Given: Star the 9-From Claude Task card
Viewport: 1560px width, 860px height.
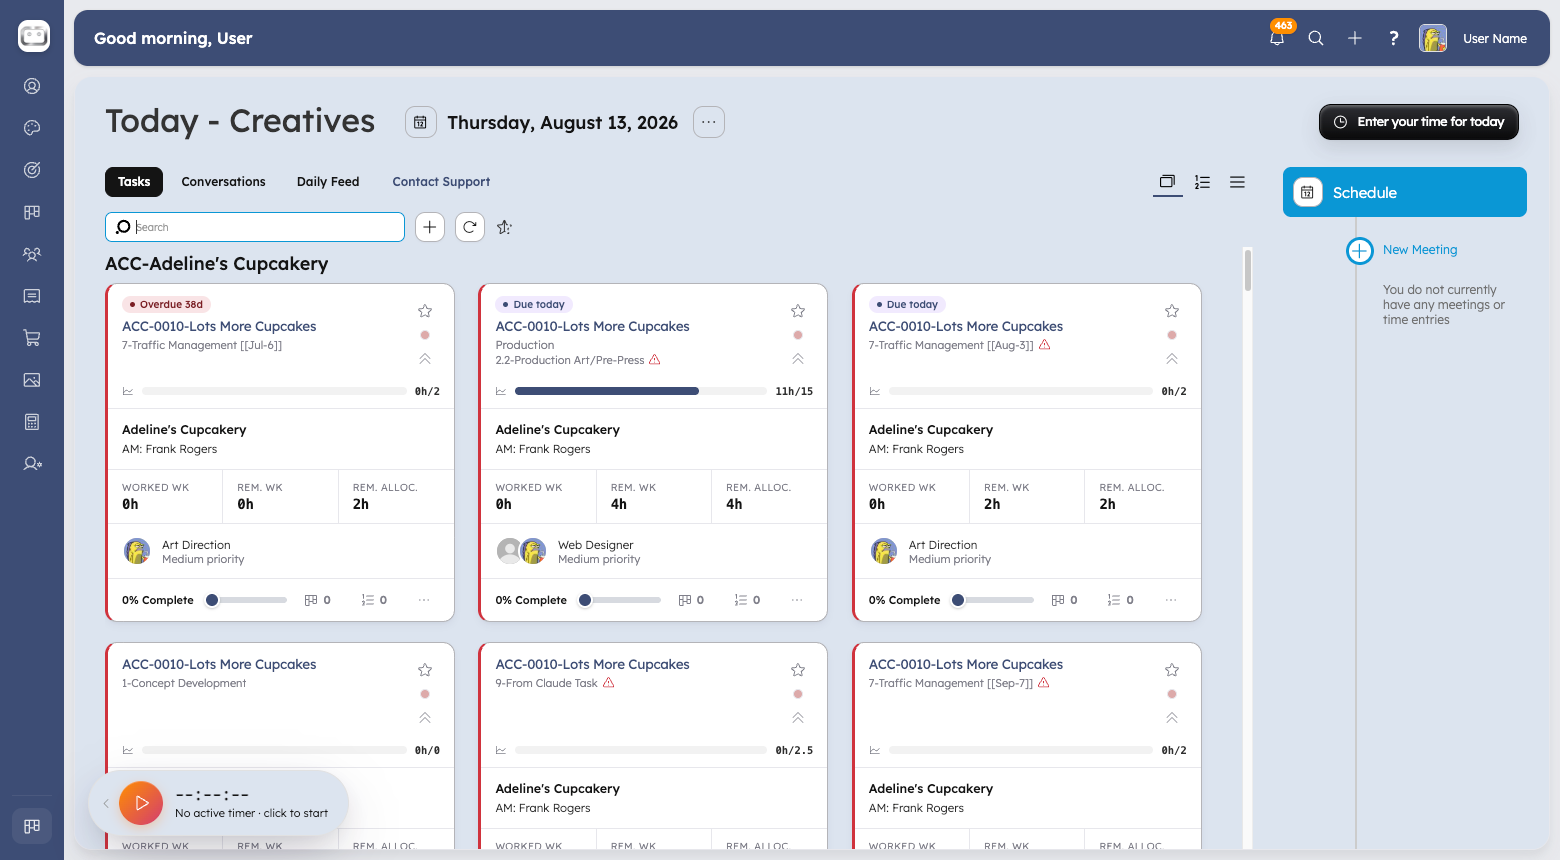Looking at the screenshot, I should (x=798, y=670).
